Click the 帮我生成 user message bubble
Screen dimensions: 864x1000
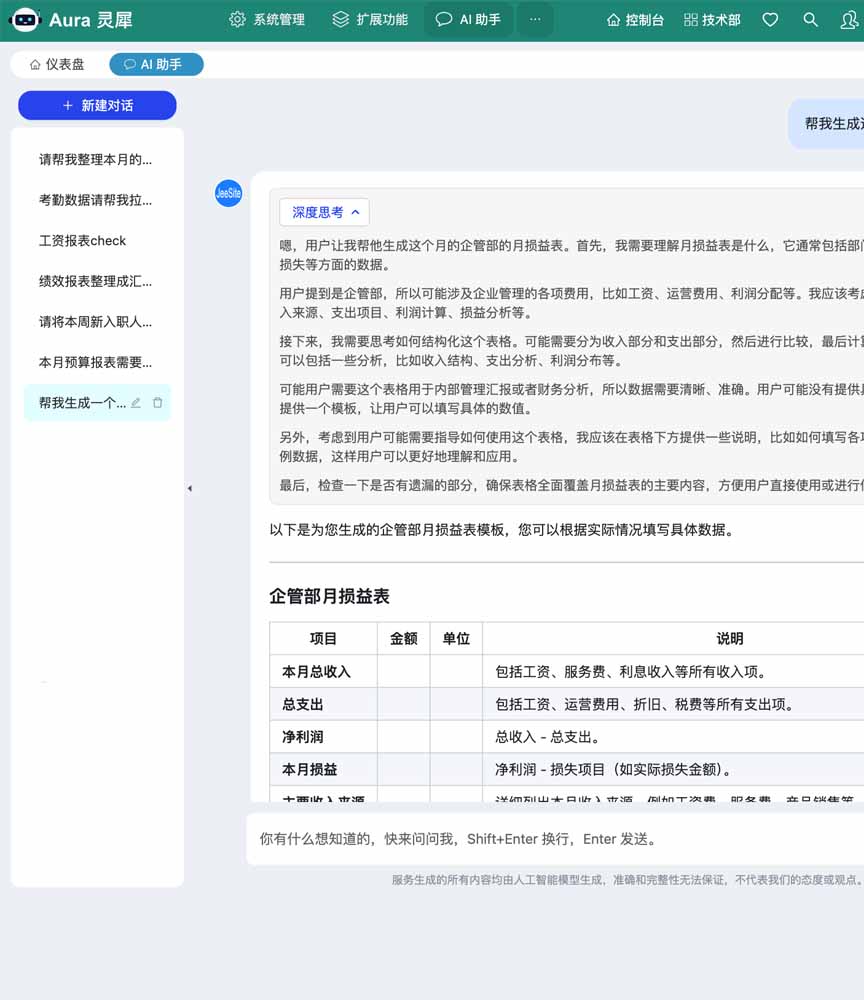tap(827, 124)
